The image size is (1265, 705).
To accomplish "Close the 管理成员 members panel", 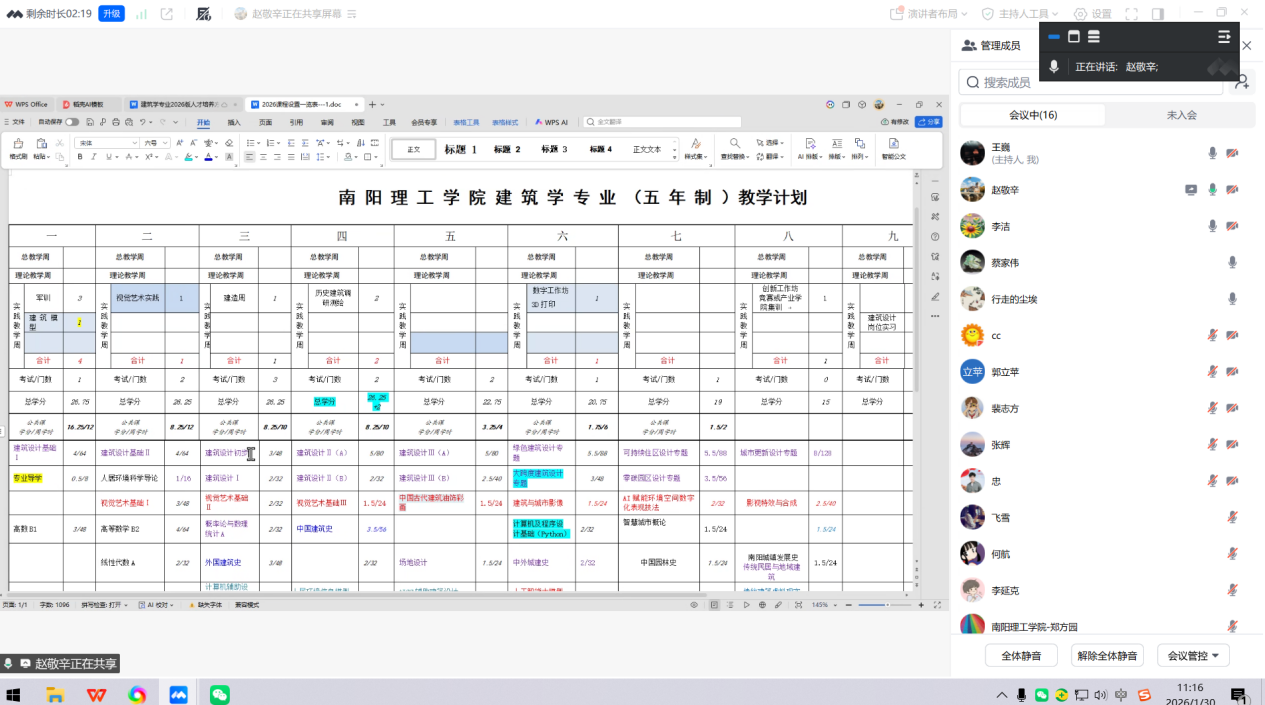I will [1247, 45].
